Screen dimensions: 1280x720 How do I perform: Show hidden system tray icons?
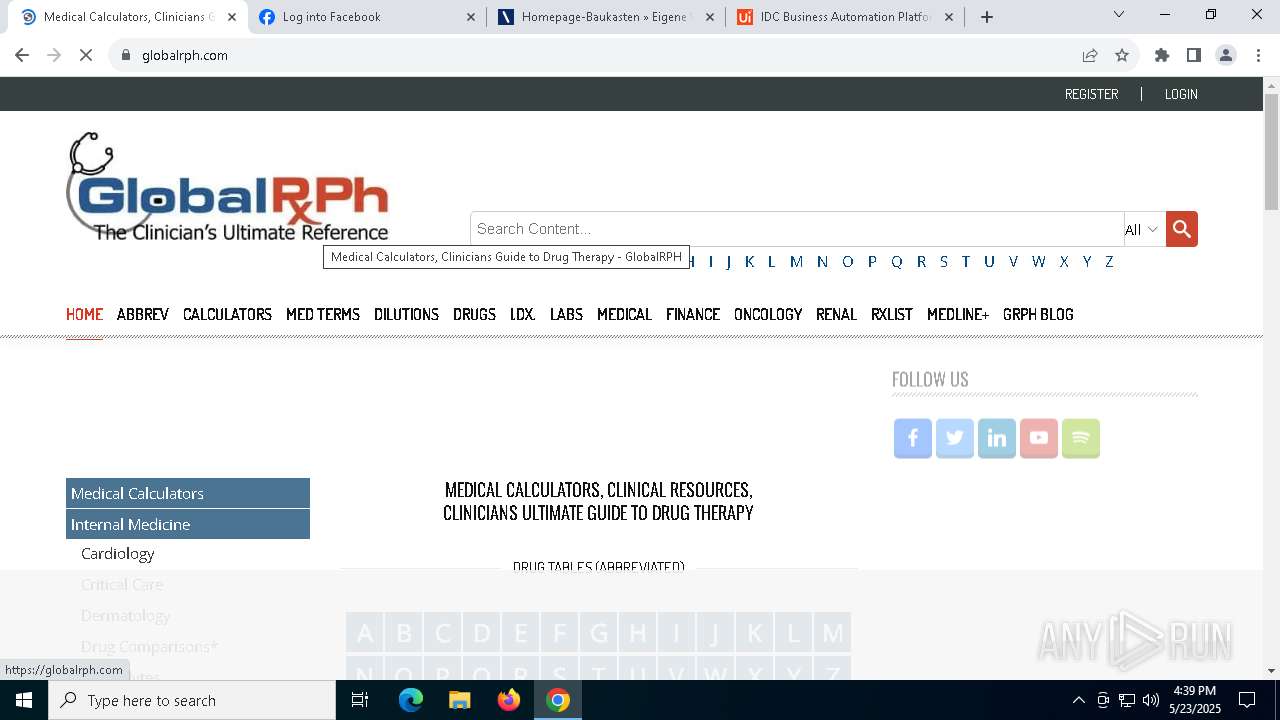pyautogui.click(x=1078, y=700)
